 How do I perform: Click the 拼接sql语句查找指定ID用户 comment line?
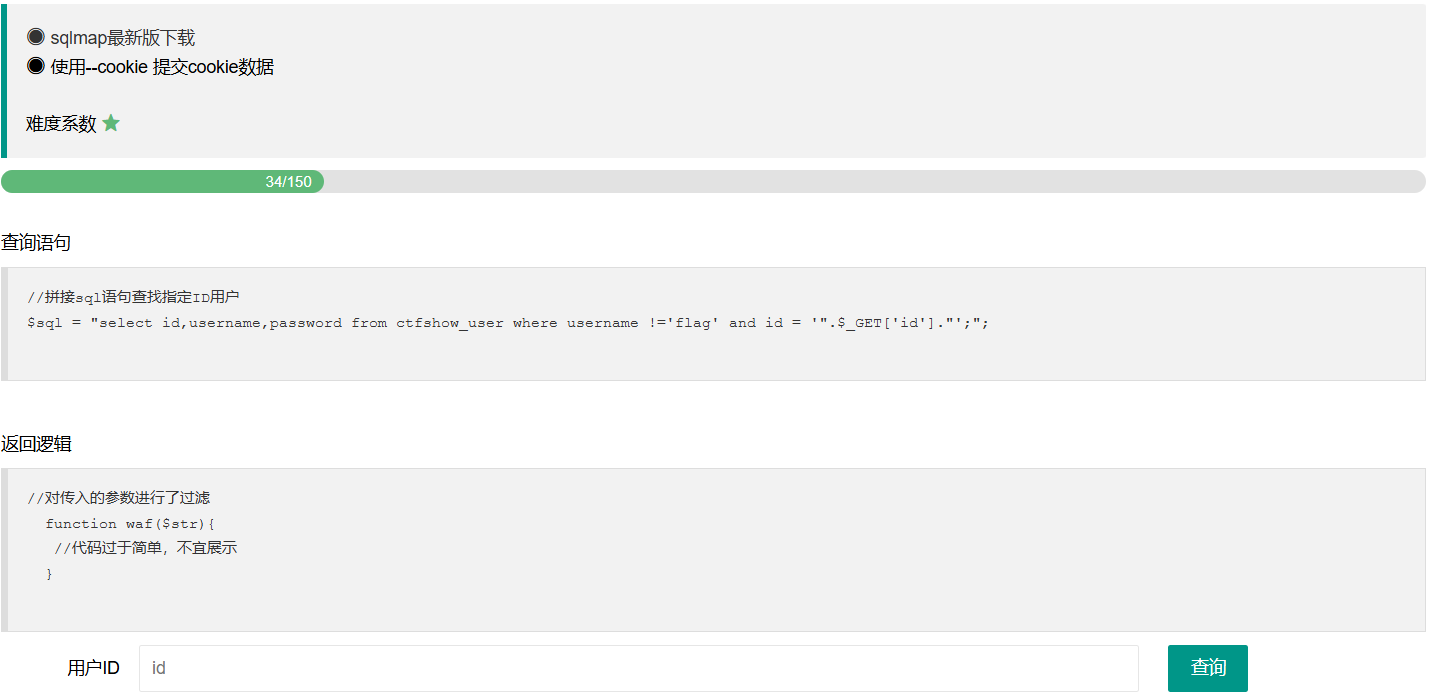tap(133, 297)
